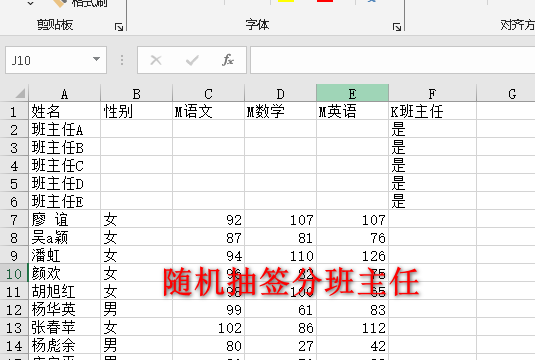Screen dimensions: 535x360
Task: Select row 7 header
Action: [x=14, y=219]
